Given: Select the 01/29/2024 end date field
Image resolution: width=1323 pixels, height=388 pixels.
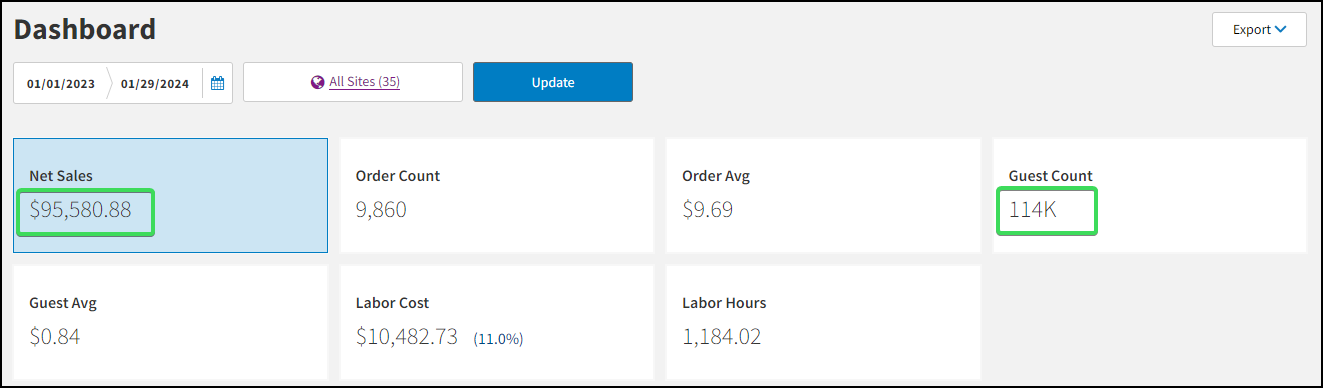Looking at the screenshot, I should click(155, 83).
